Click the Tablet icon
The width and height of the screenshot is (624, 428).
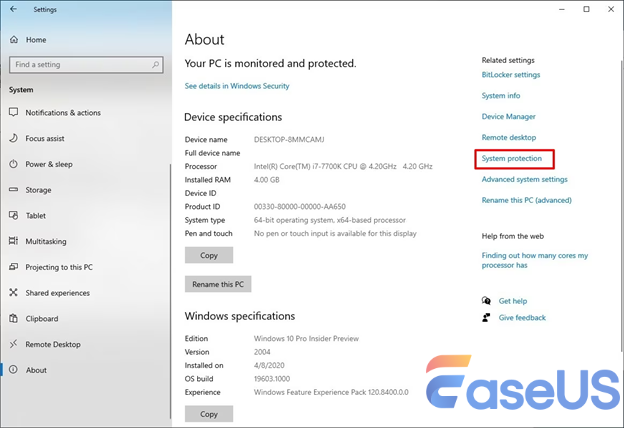click(14, 215)
